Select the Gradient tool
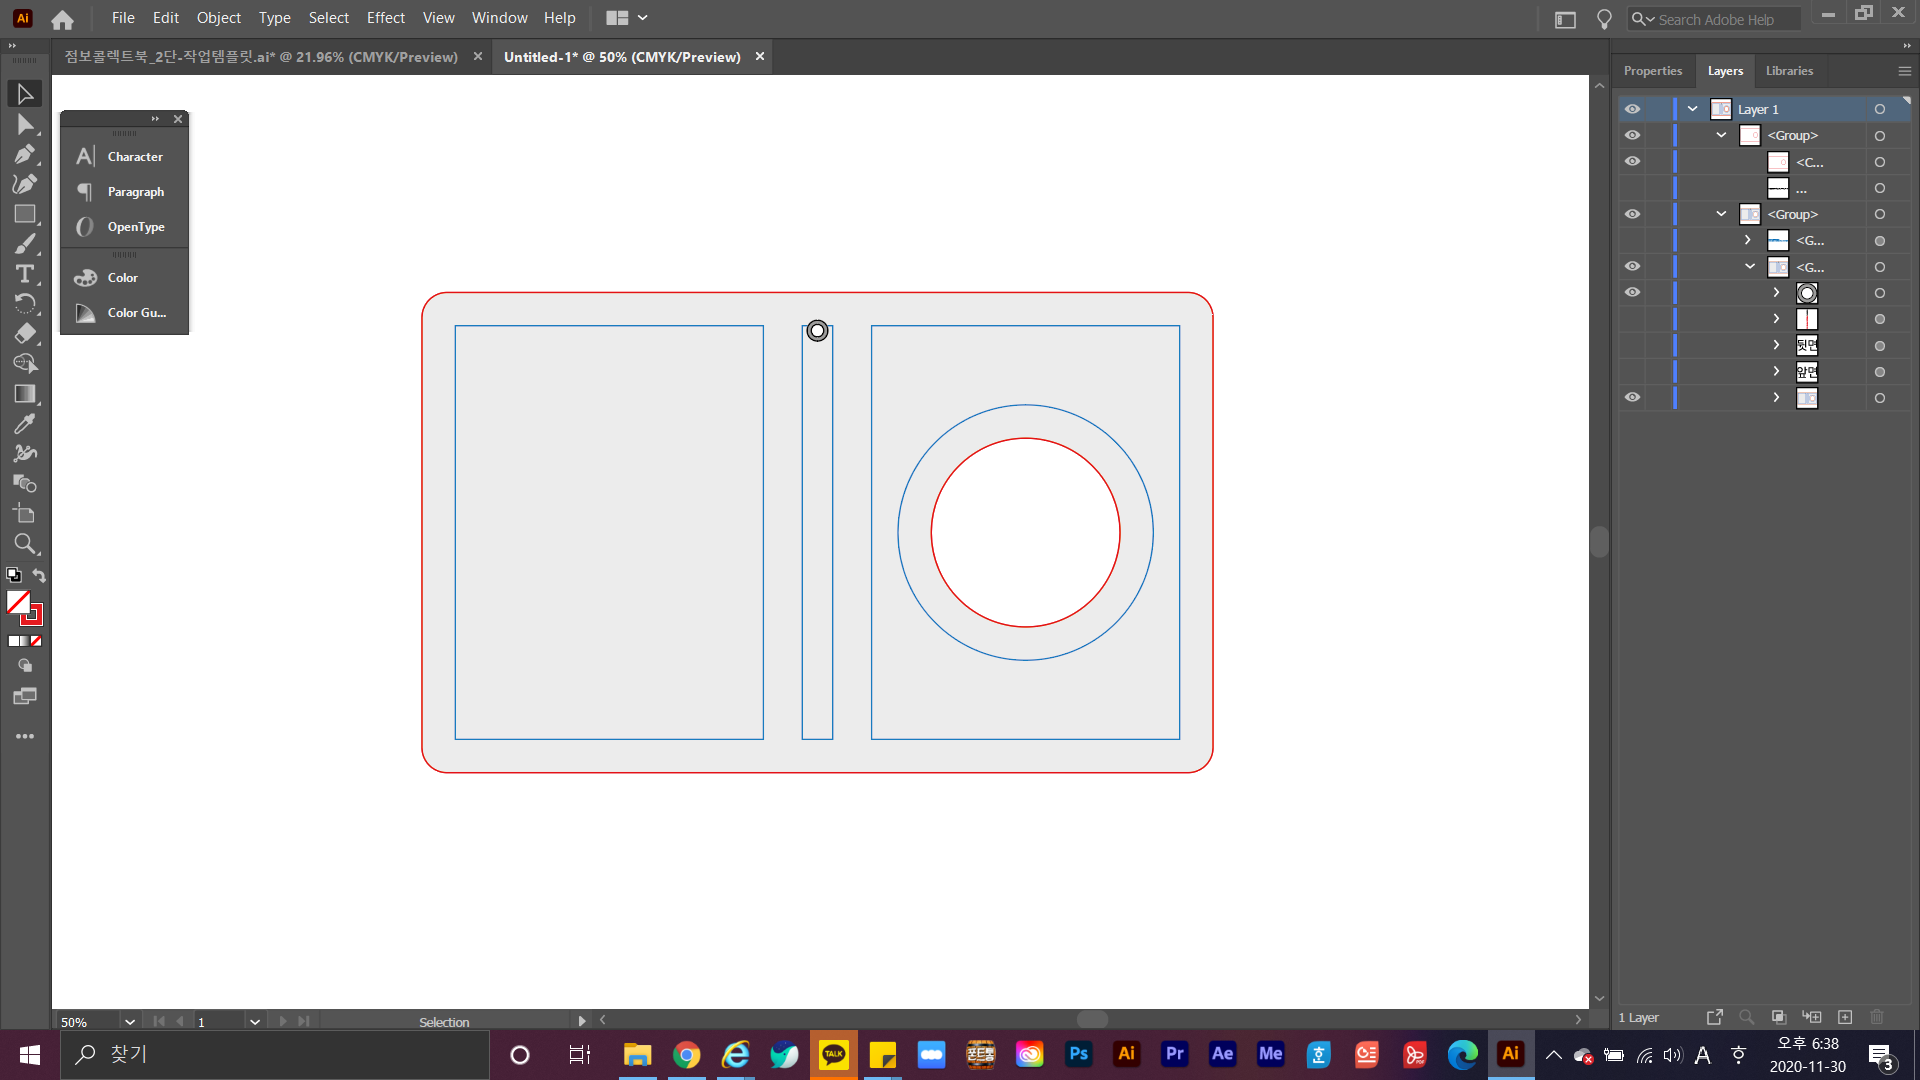This screenshot has height=1080, width=1920. click(x=25, y=394)
